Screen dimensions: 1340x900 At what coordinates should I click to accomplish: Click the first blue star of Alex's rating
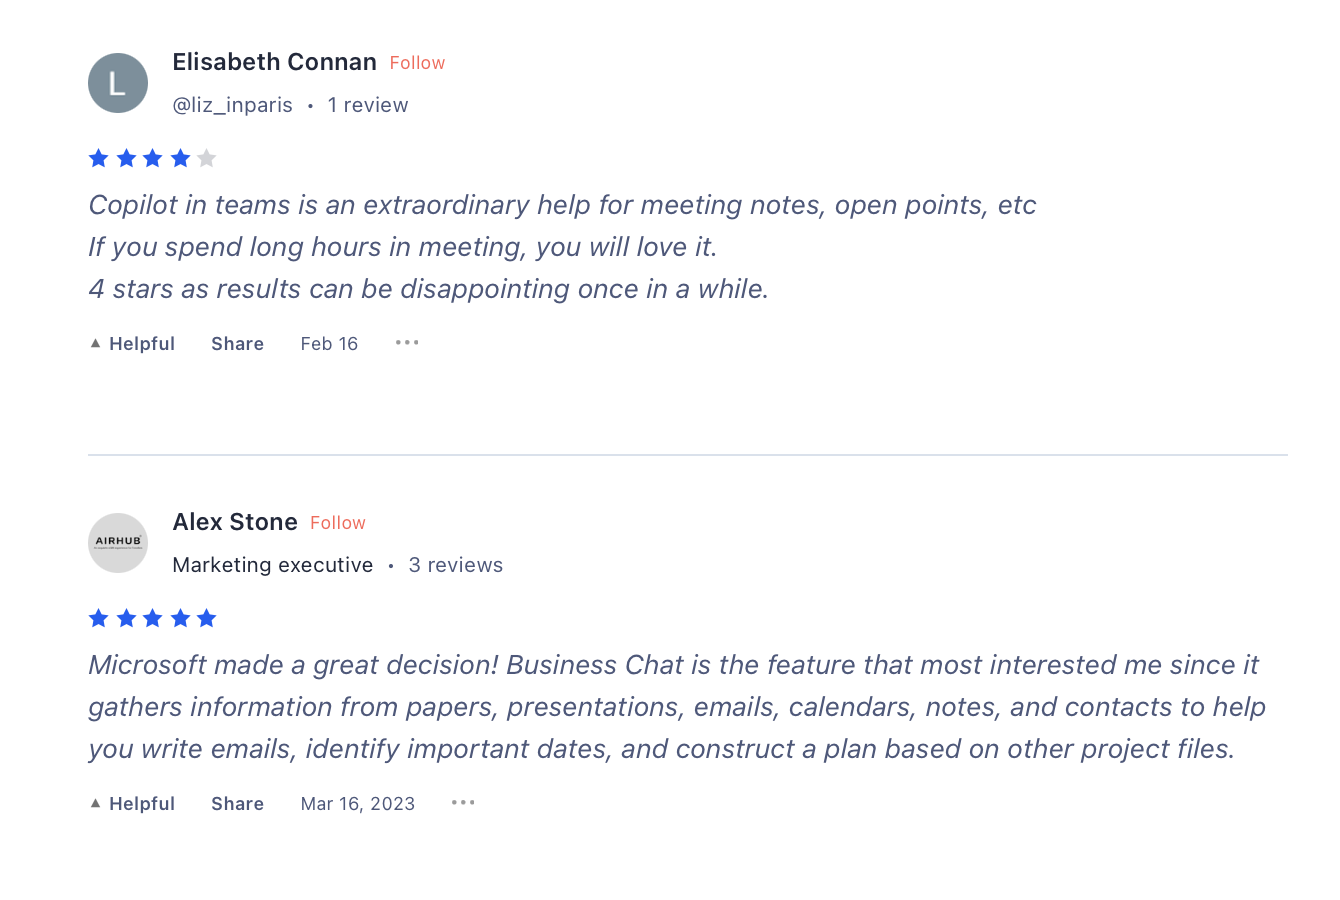(x=98, y=618)
